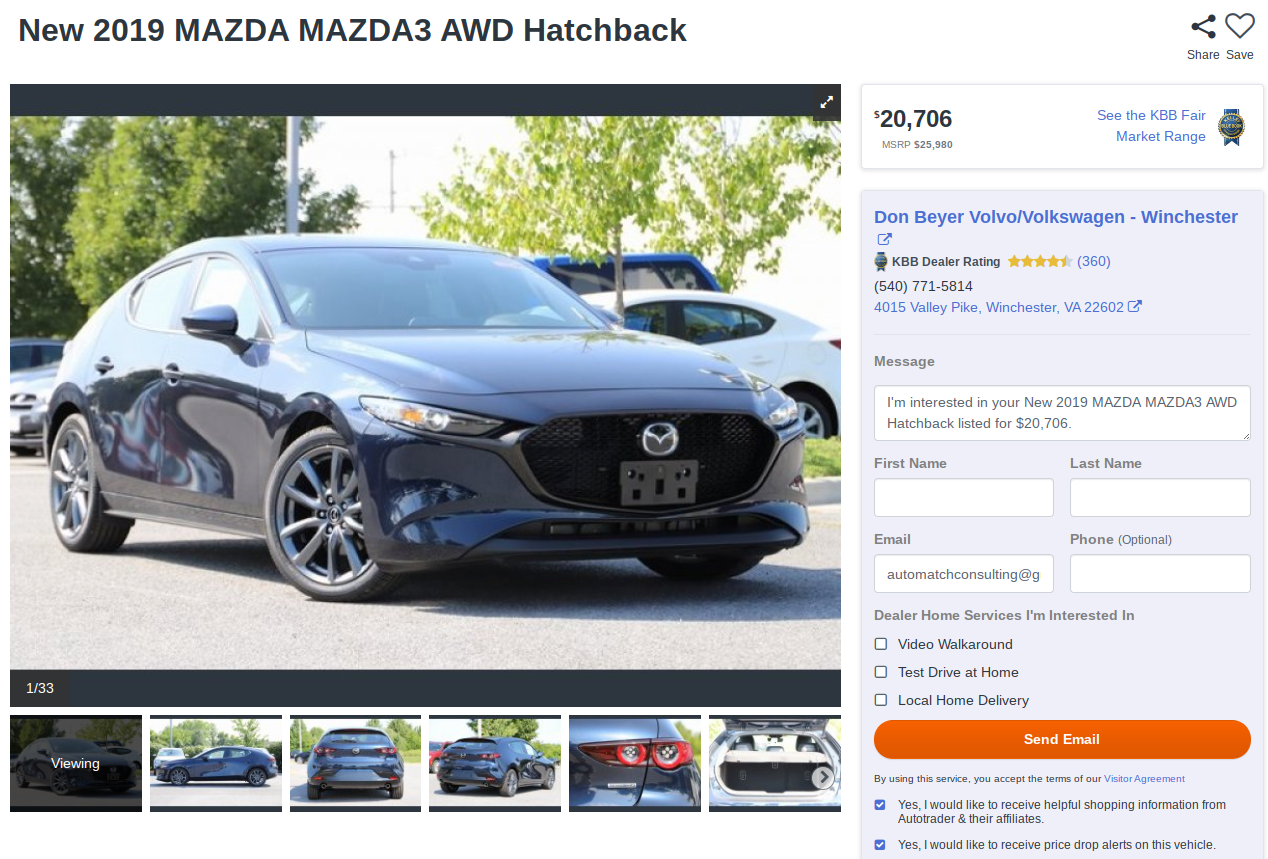Uncheck the Autotrader shopping information checkbox
This screenshot has width=1268, height=859.
pyautogui.click(x=880, y=805)
